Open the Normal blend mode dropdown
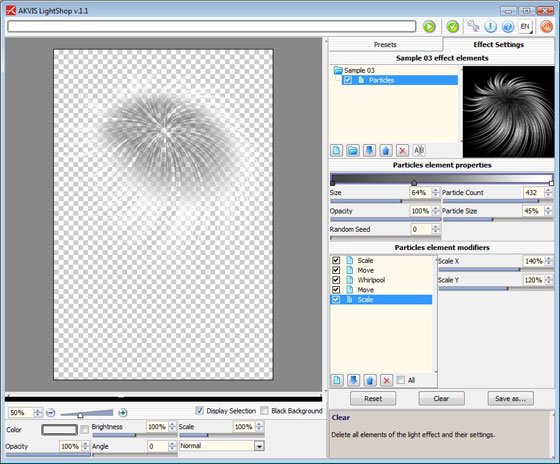Viewport: 560px width, 464px height. pos(259,446)
